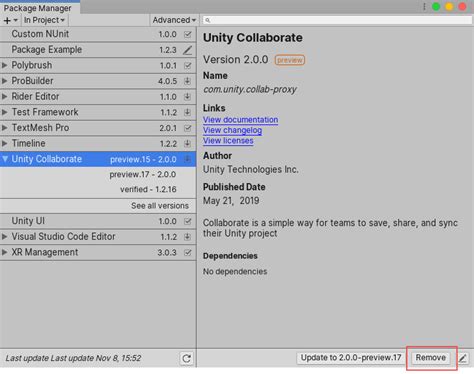Click update icon on Visual Studio Code Editor row

point(188,237)
